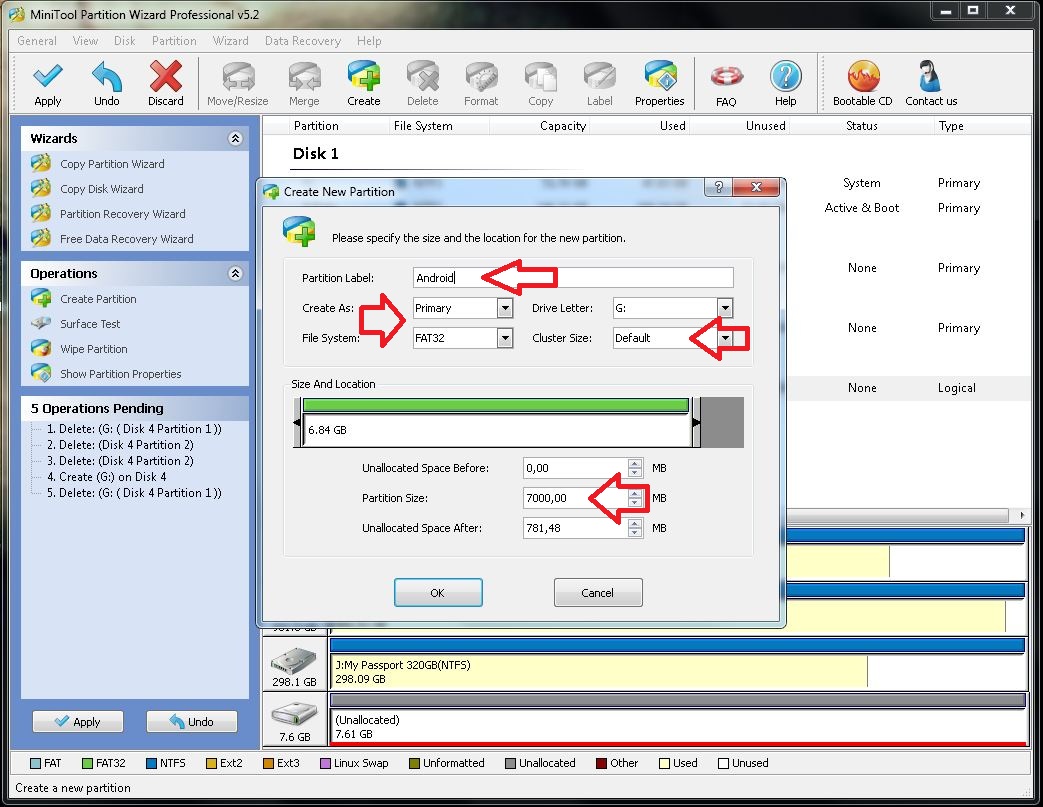Open the Create As dropdown

pyautogui.click(x=505, y=308)
